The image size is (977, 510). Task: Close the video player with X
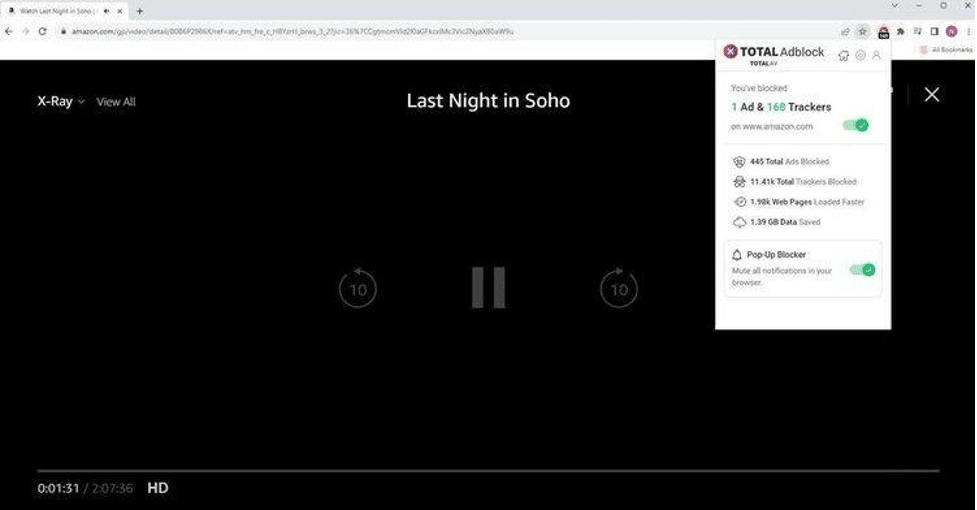pyautogui.click(x=932, y=94)
